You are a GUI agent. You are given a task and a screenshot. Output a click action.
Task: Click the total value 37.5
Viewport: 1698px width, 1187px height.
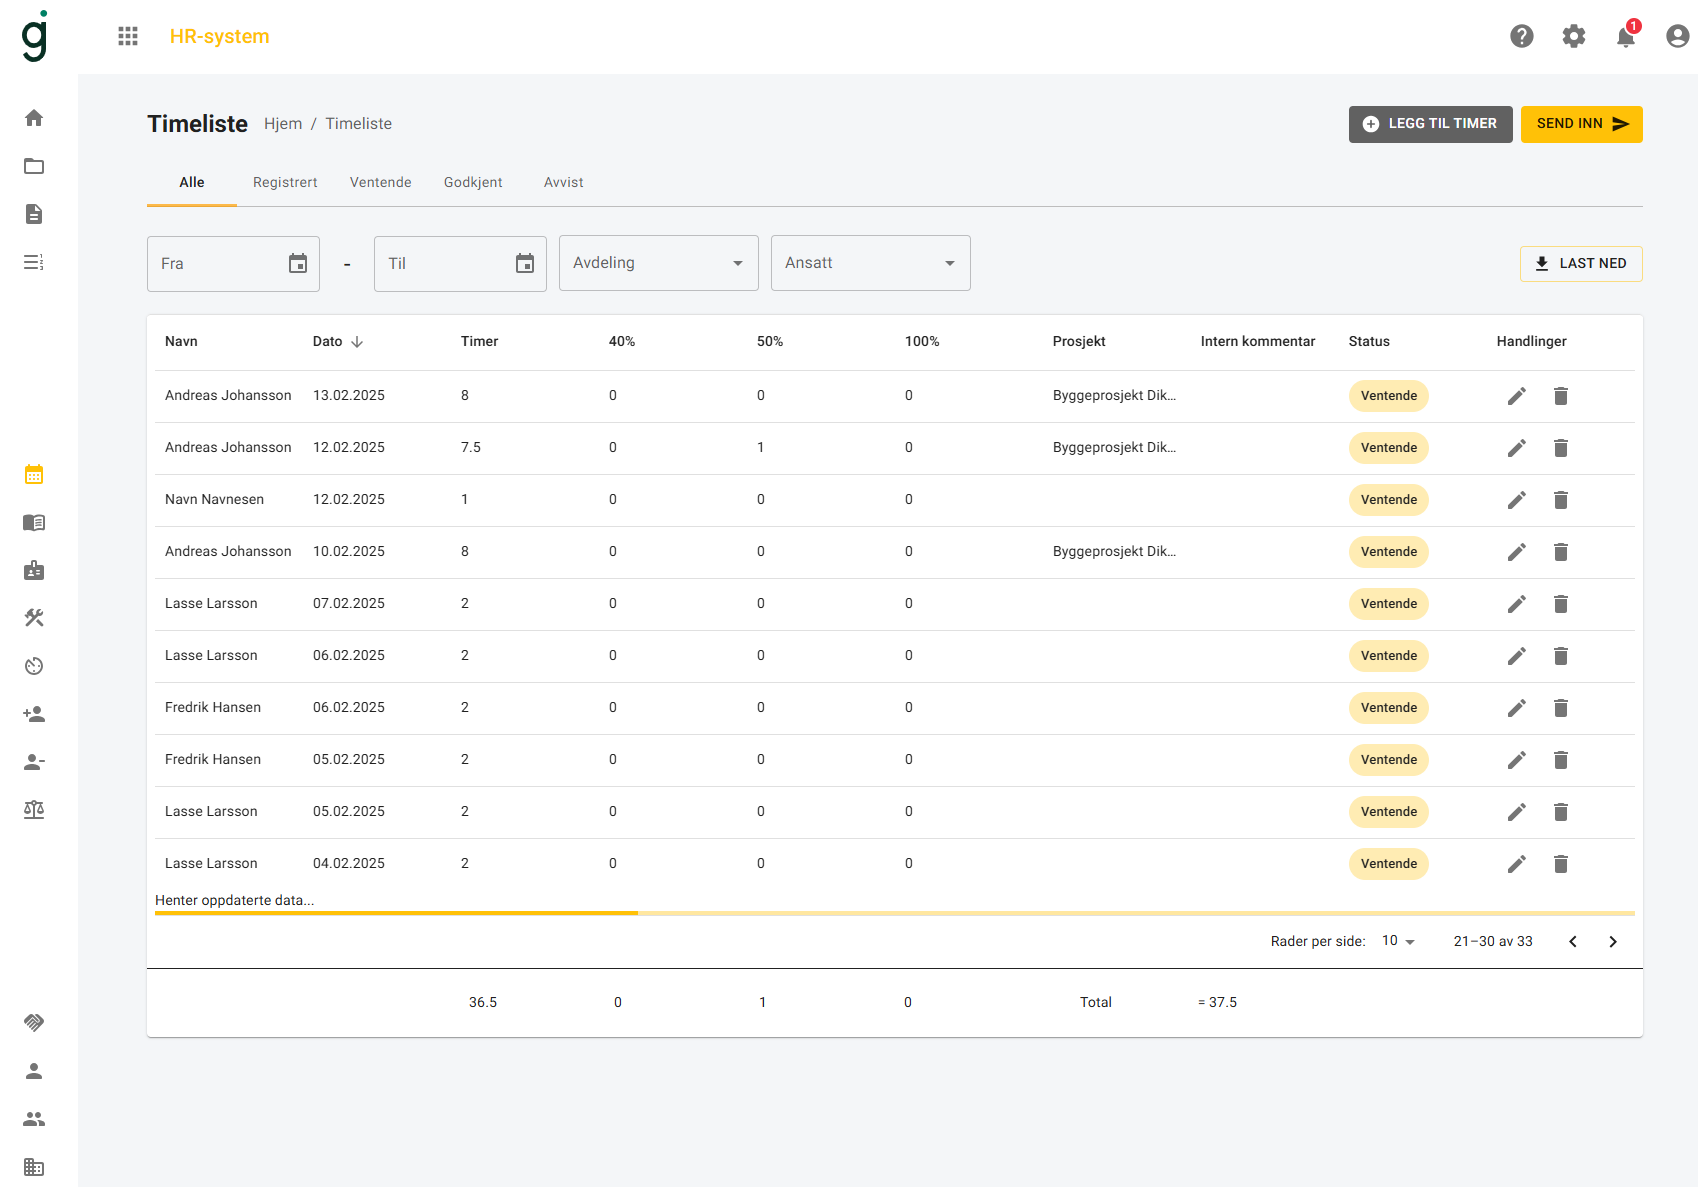1218,1003
